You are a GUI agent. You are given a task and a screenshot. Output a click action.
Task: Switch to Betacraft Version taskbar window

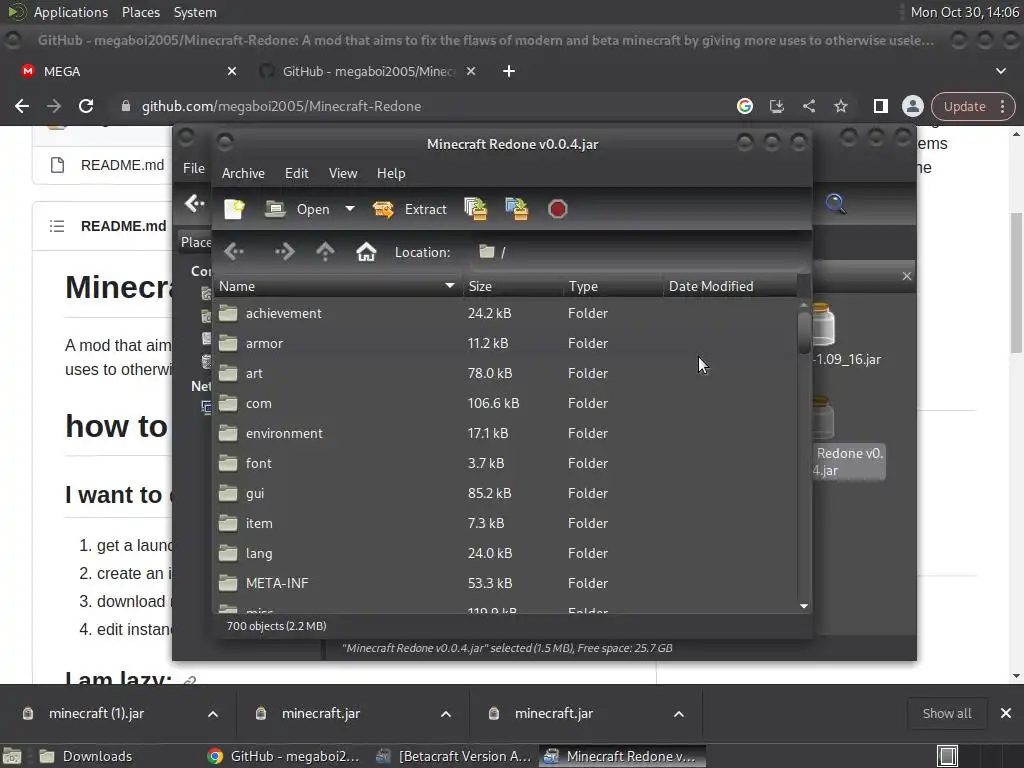pyautogui.click(x=455, y=756)
